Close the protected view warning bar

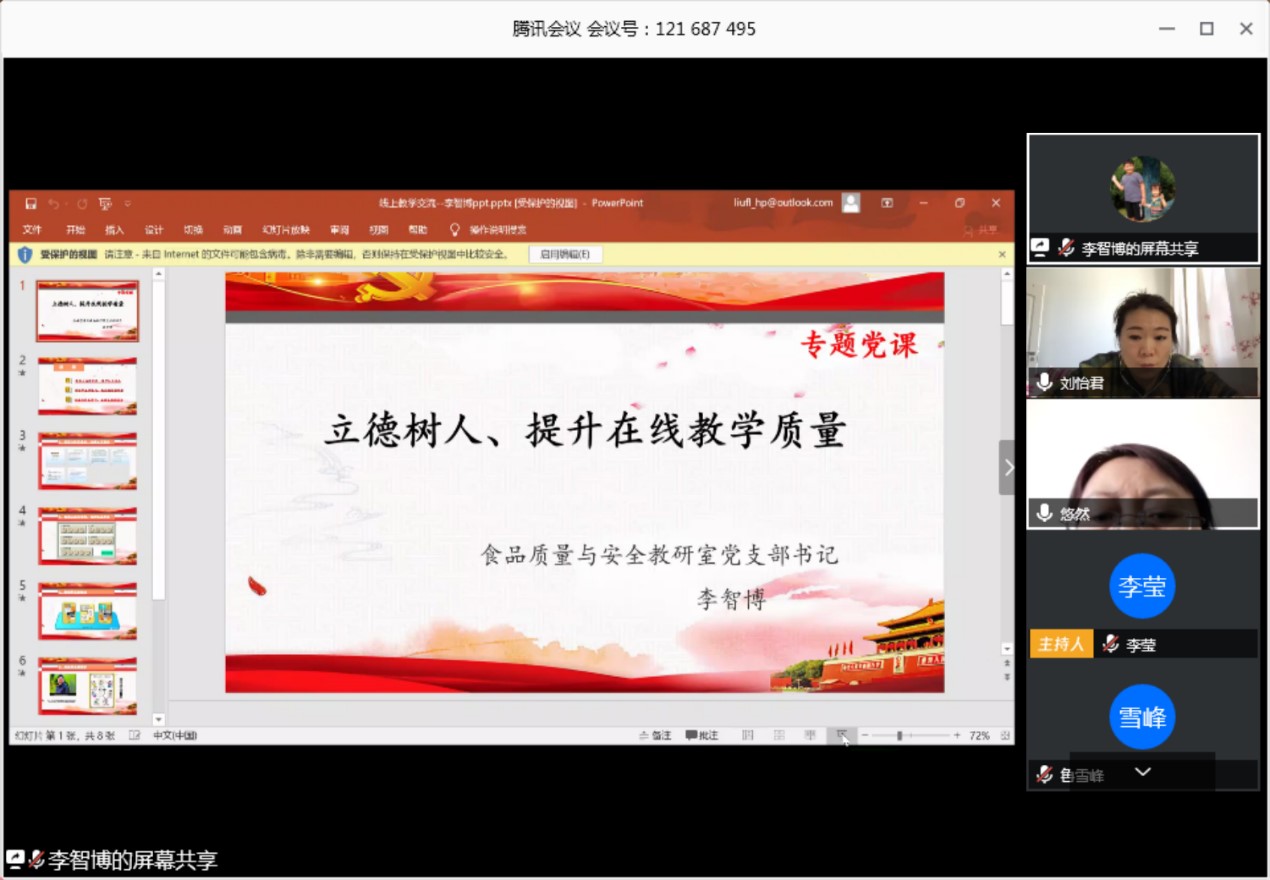(x=1002, y=255)
